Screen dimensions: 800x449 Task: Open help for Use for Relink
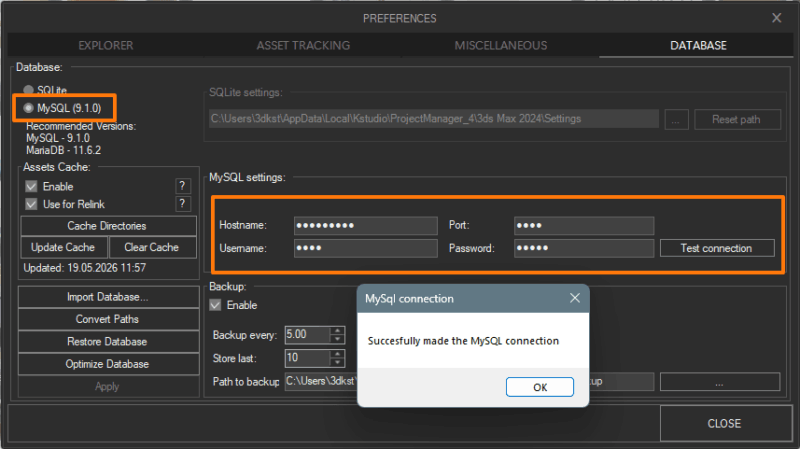pyautogui.click(x=183, y=204)
